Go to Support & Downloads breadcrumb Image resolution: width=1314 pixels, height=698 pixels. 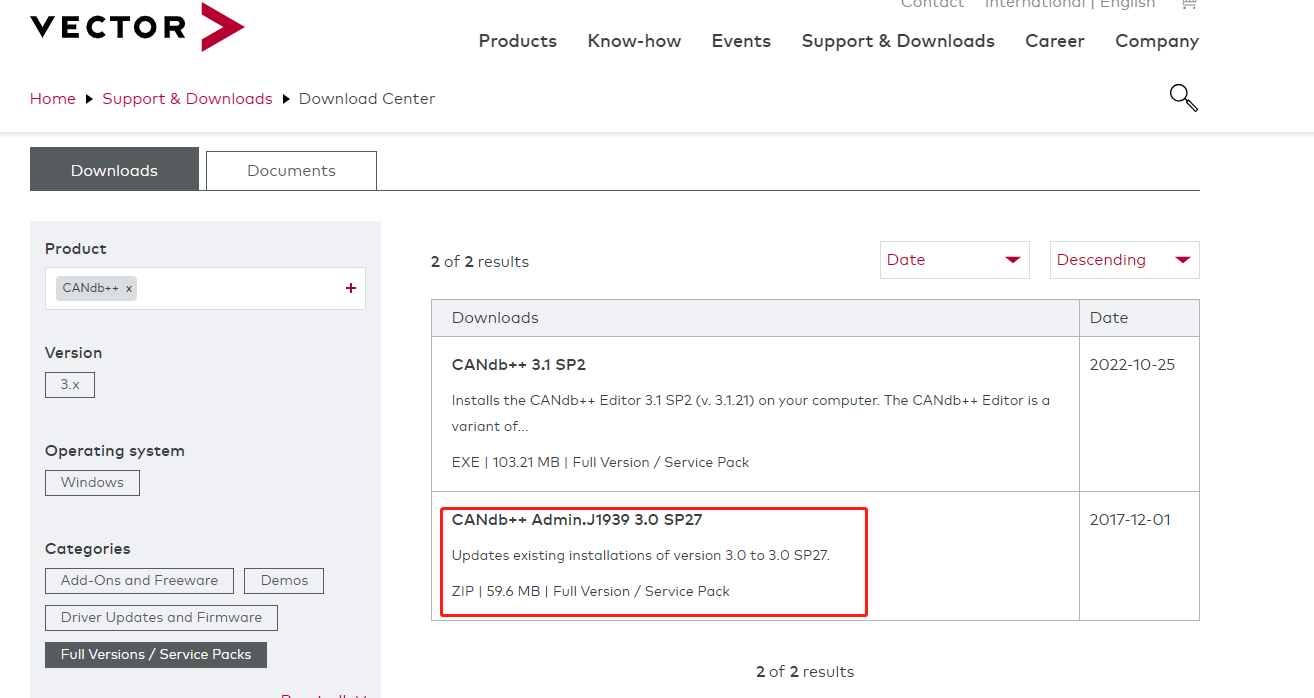187,99
